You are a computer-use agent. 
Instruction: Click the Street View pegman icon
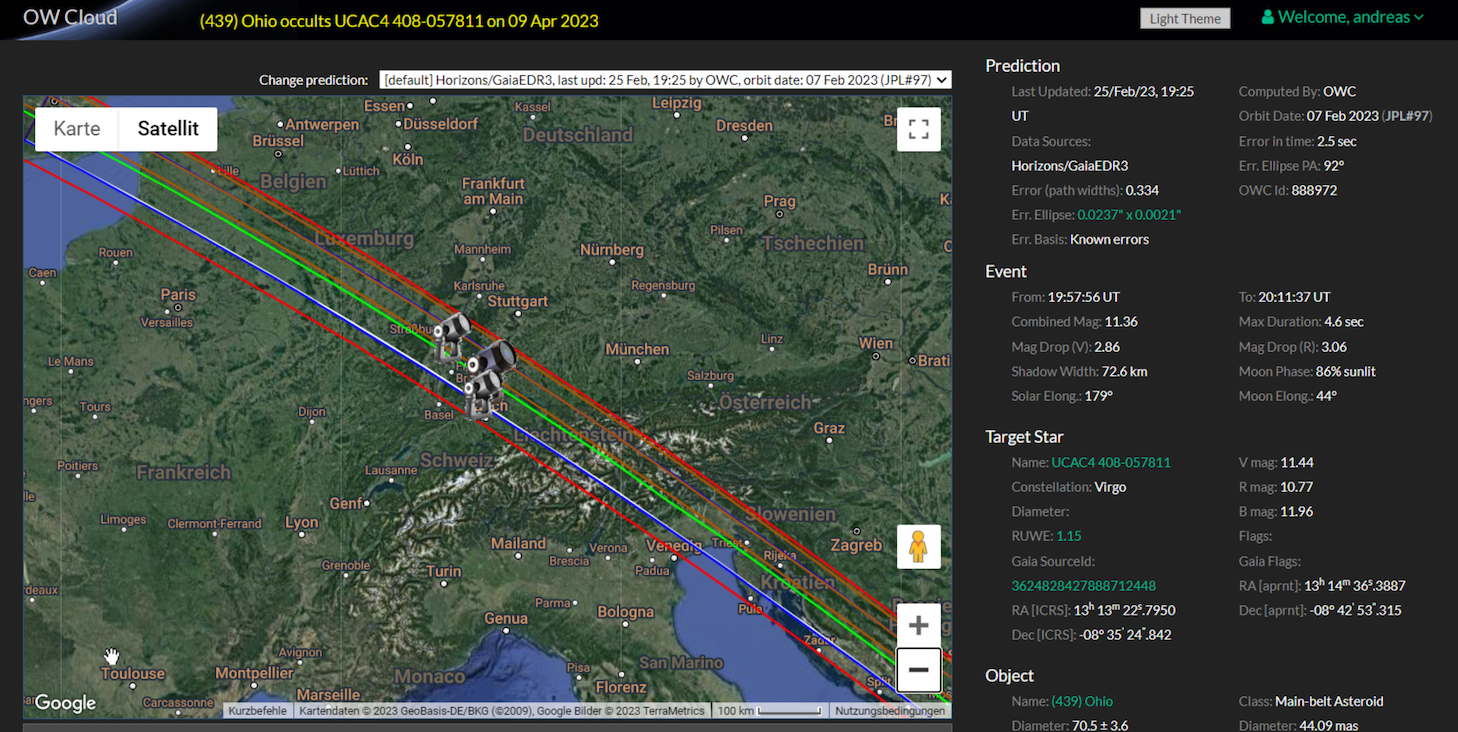[x=918, y=547]
